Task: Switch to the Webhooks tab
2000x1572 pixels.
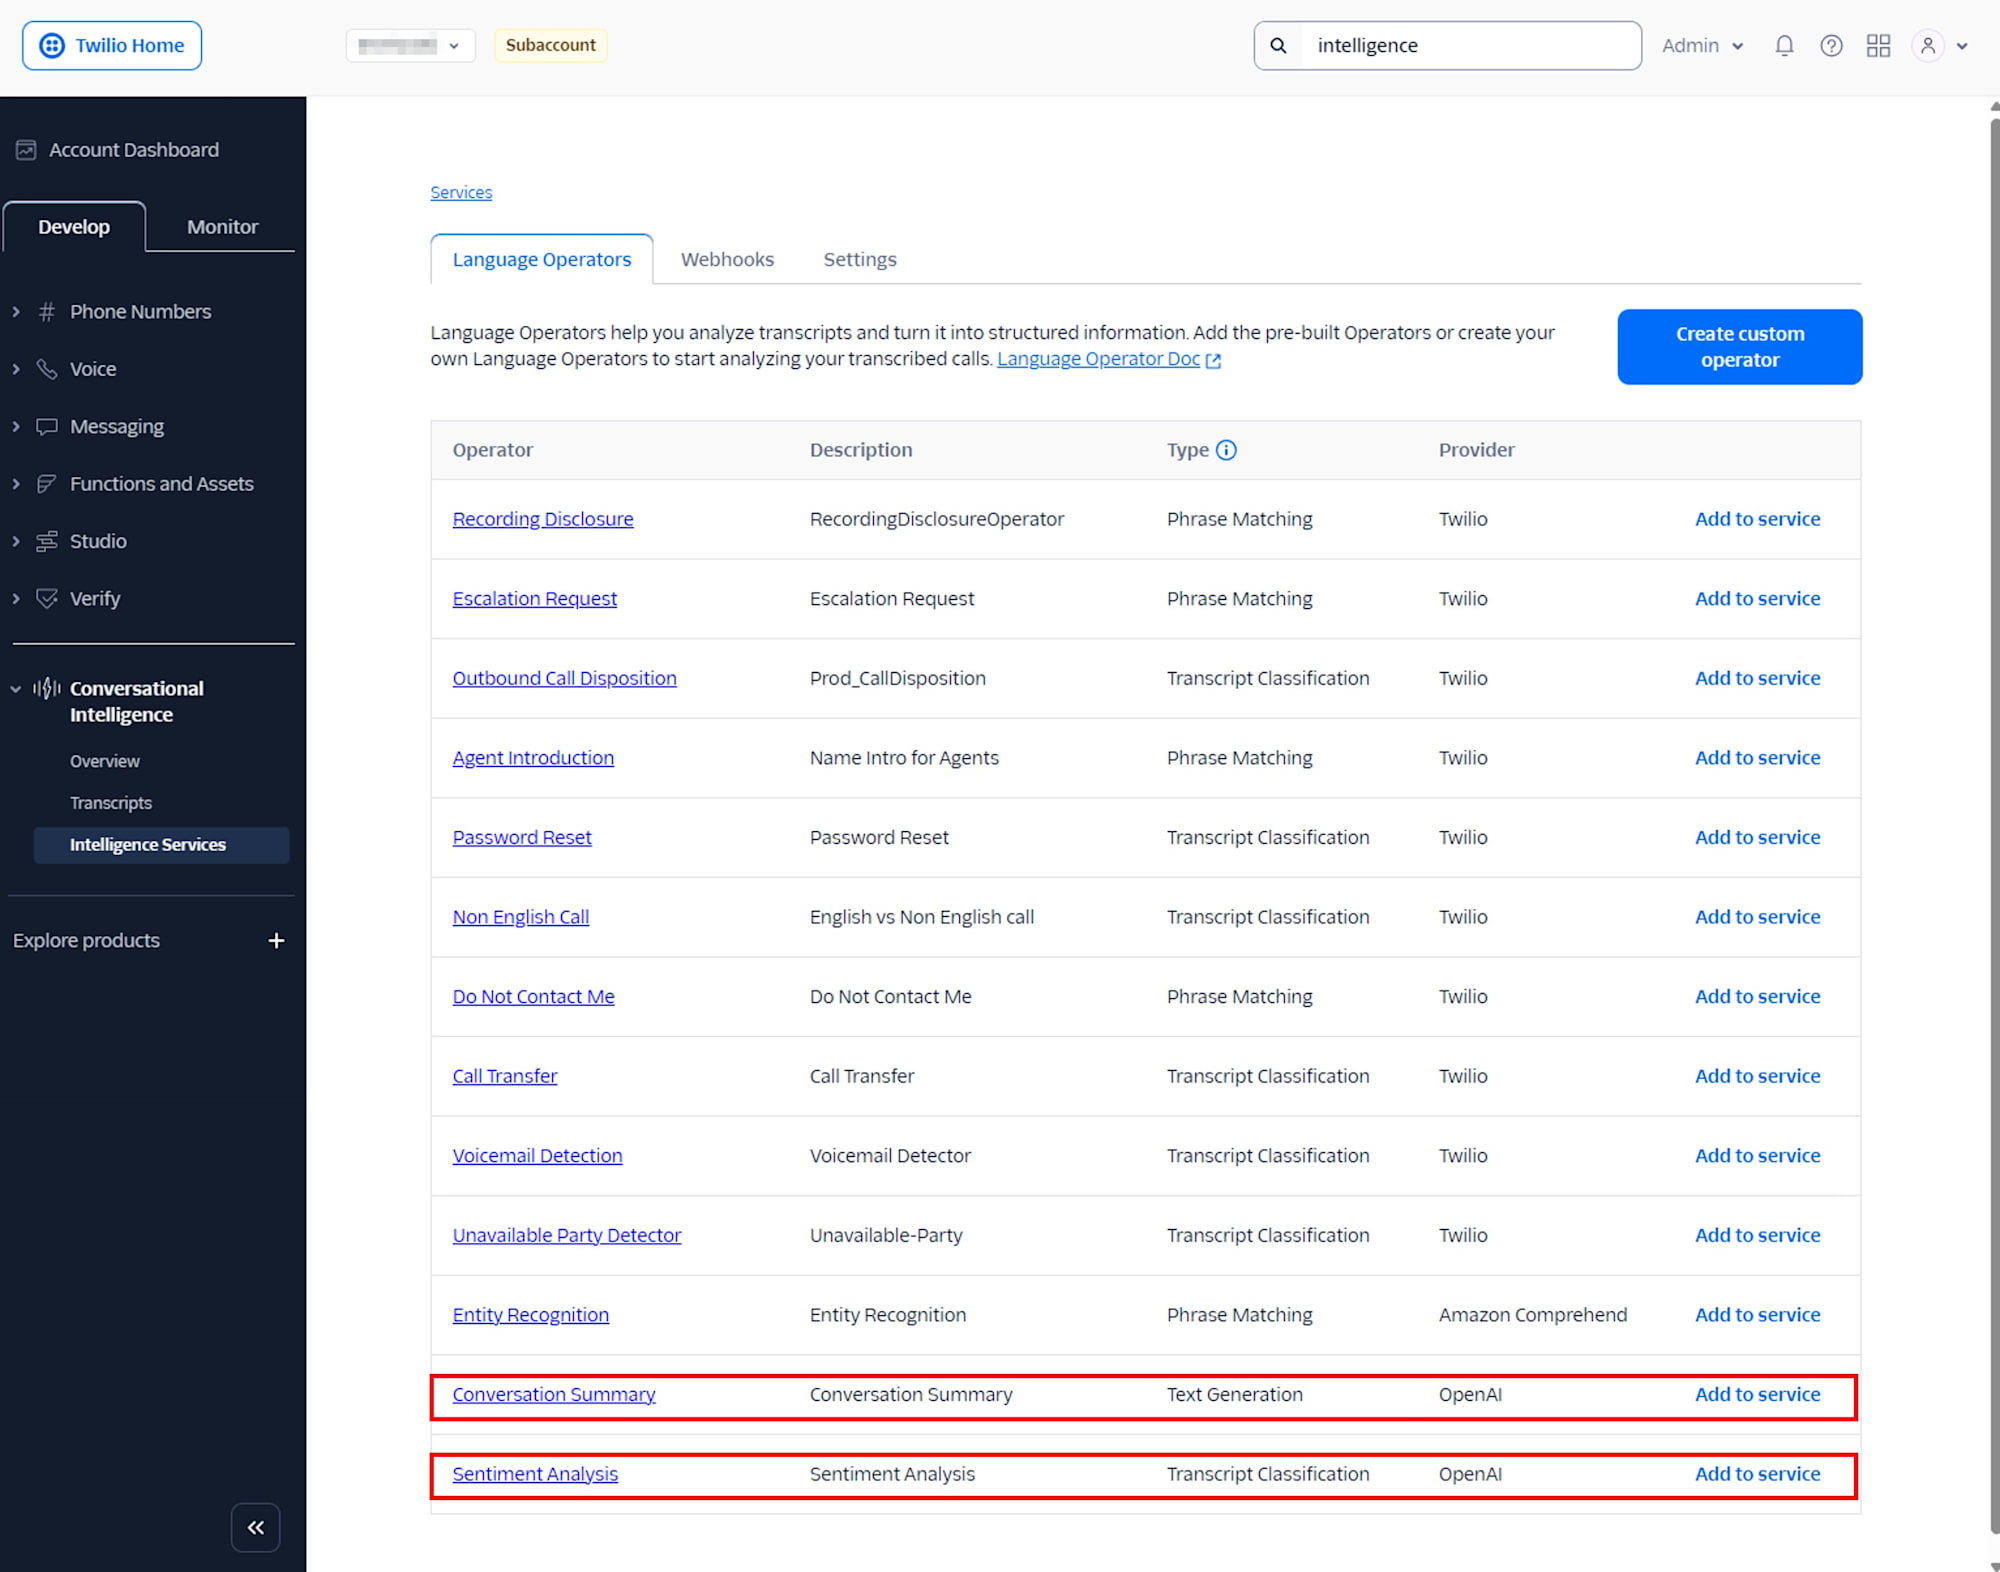Action: click(727, 260)
